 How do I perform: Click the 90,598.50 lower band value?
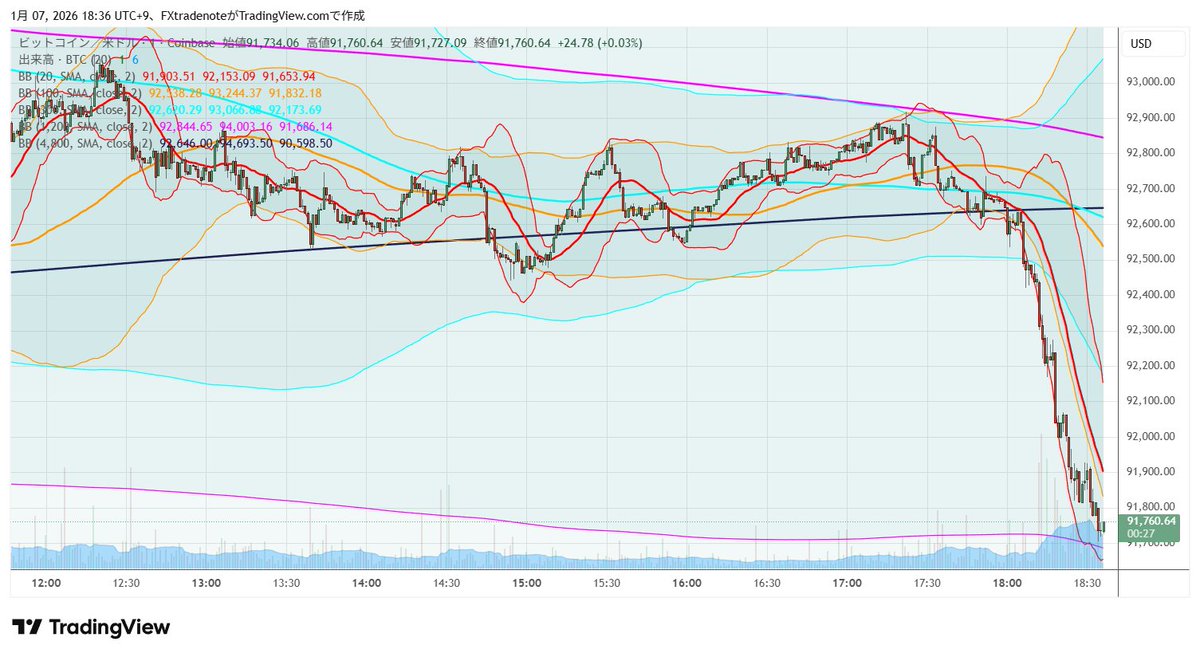coord(306,144)
